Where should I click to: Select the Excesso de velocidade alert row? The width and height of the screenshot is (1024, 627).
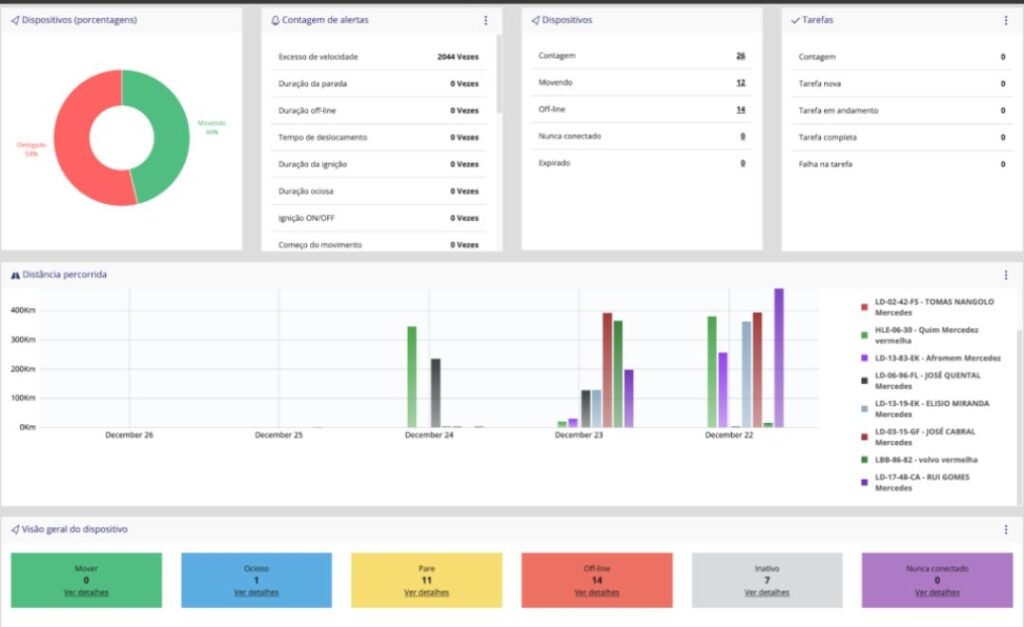[378, 57]
